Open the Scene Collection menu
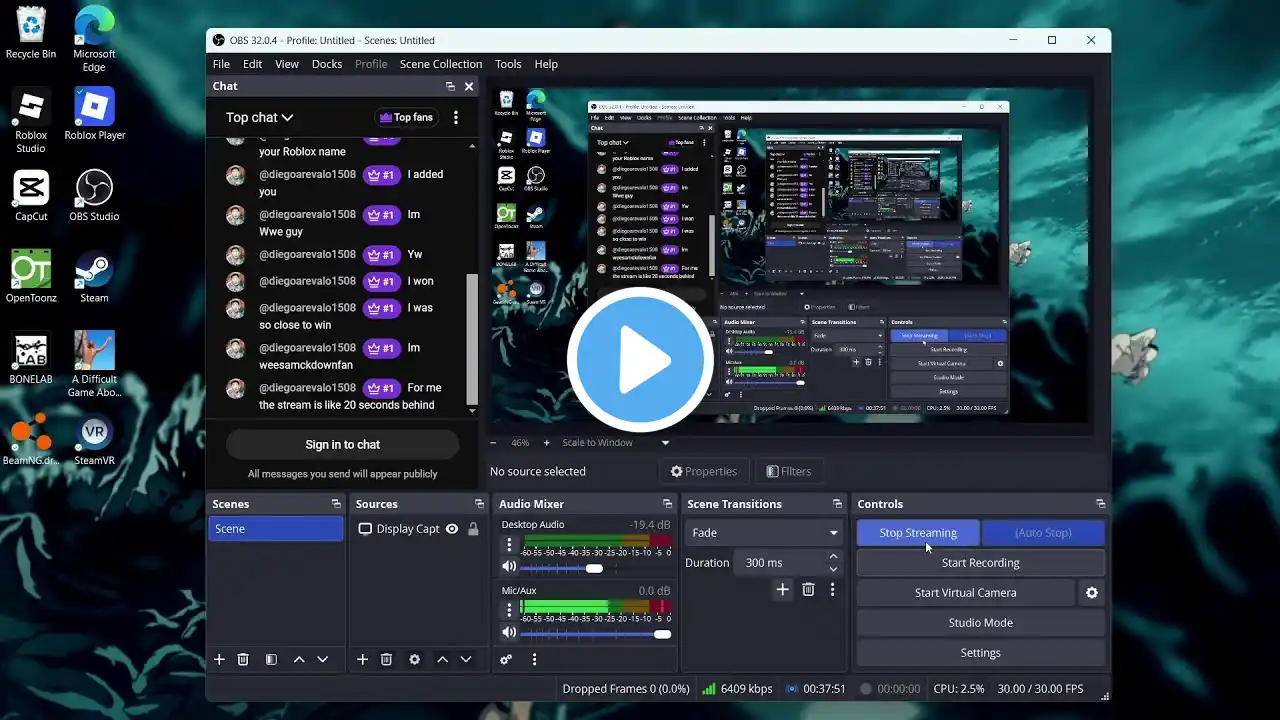Image resolution: width=1280 pixels, height=720 pixels. click(440, 64)
